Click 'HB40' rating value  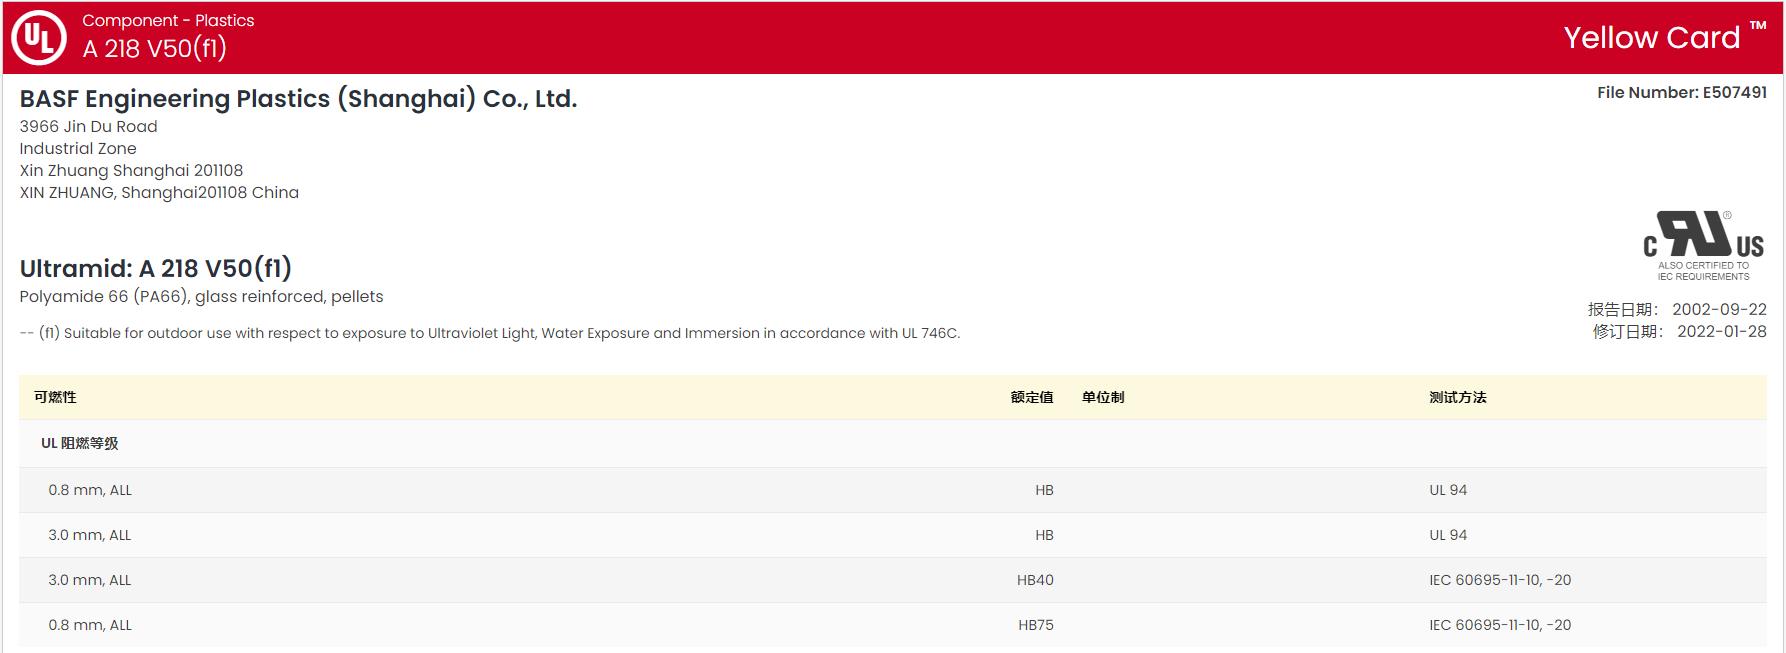coord(1035,580)
